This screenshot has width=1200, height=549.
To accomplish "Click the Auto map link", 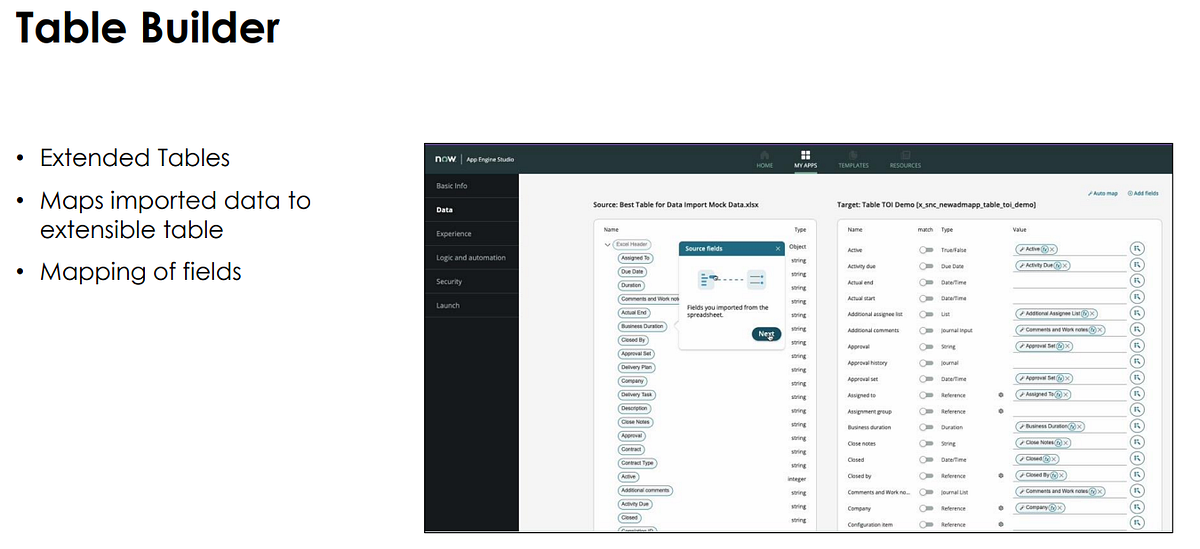I will (x=1101, y=192).
